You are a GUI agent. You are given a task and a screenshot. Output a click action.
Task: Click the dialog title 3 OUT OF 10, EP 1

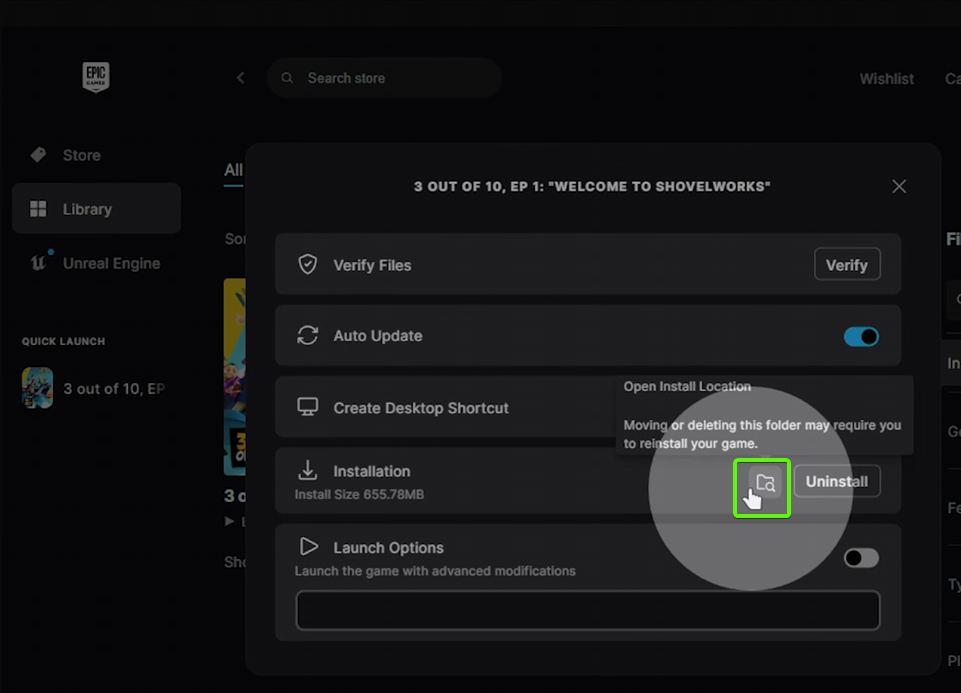coord(592,186)
